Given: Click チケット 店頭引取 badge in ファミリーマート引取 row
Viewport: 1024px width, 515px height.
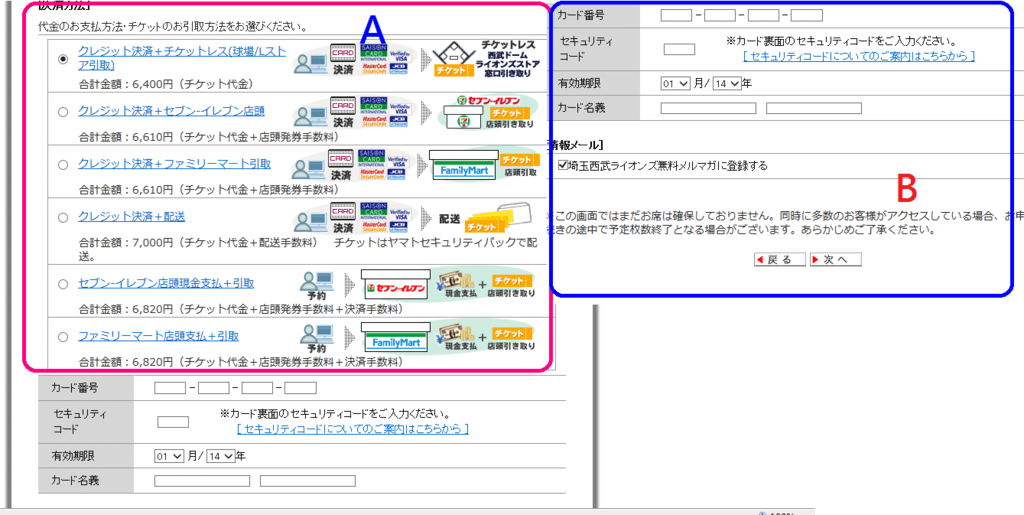Looking at the screenshot, I should [519, 166].
